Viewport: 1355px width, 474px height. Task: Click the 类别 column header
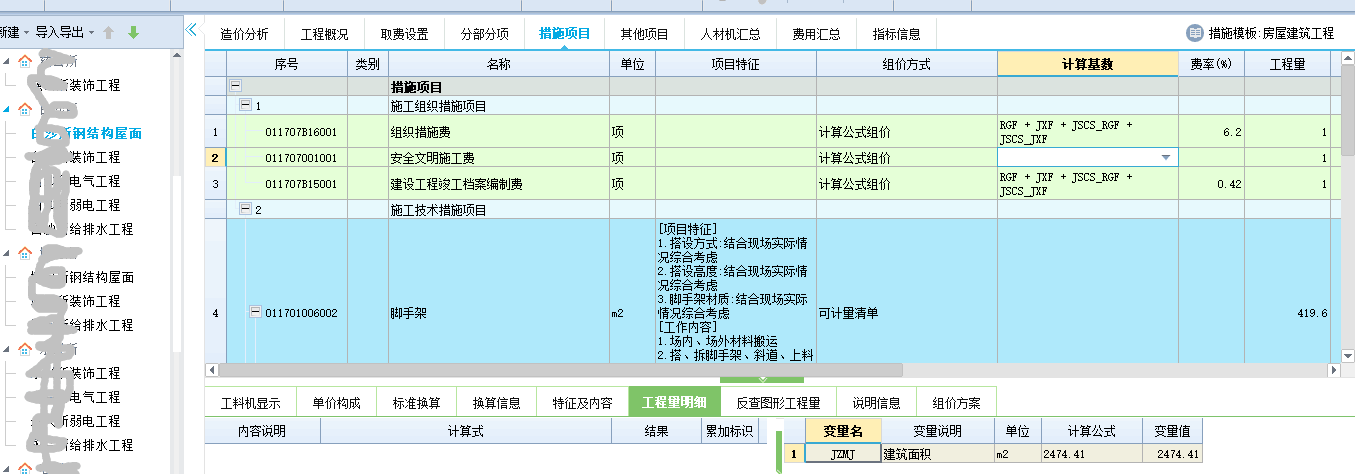[367, 64]
